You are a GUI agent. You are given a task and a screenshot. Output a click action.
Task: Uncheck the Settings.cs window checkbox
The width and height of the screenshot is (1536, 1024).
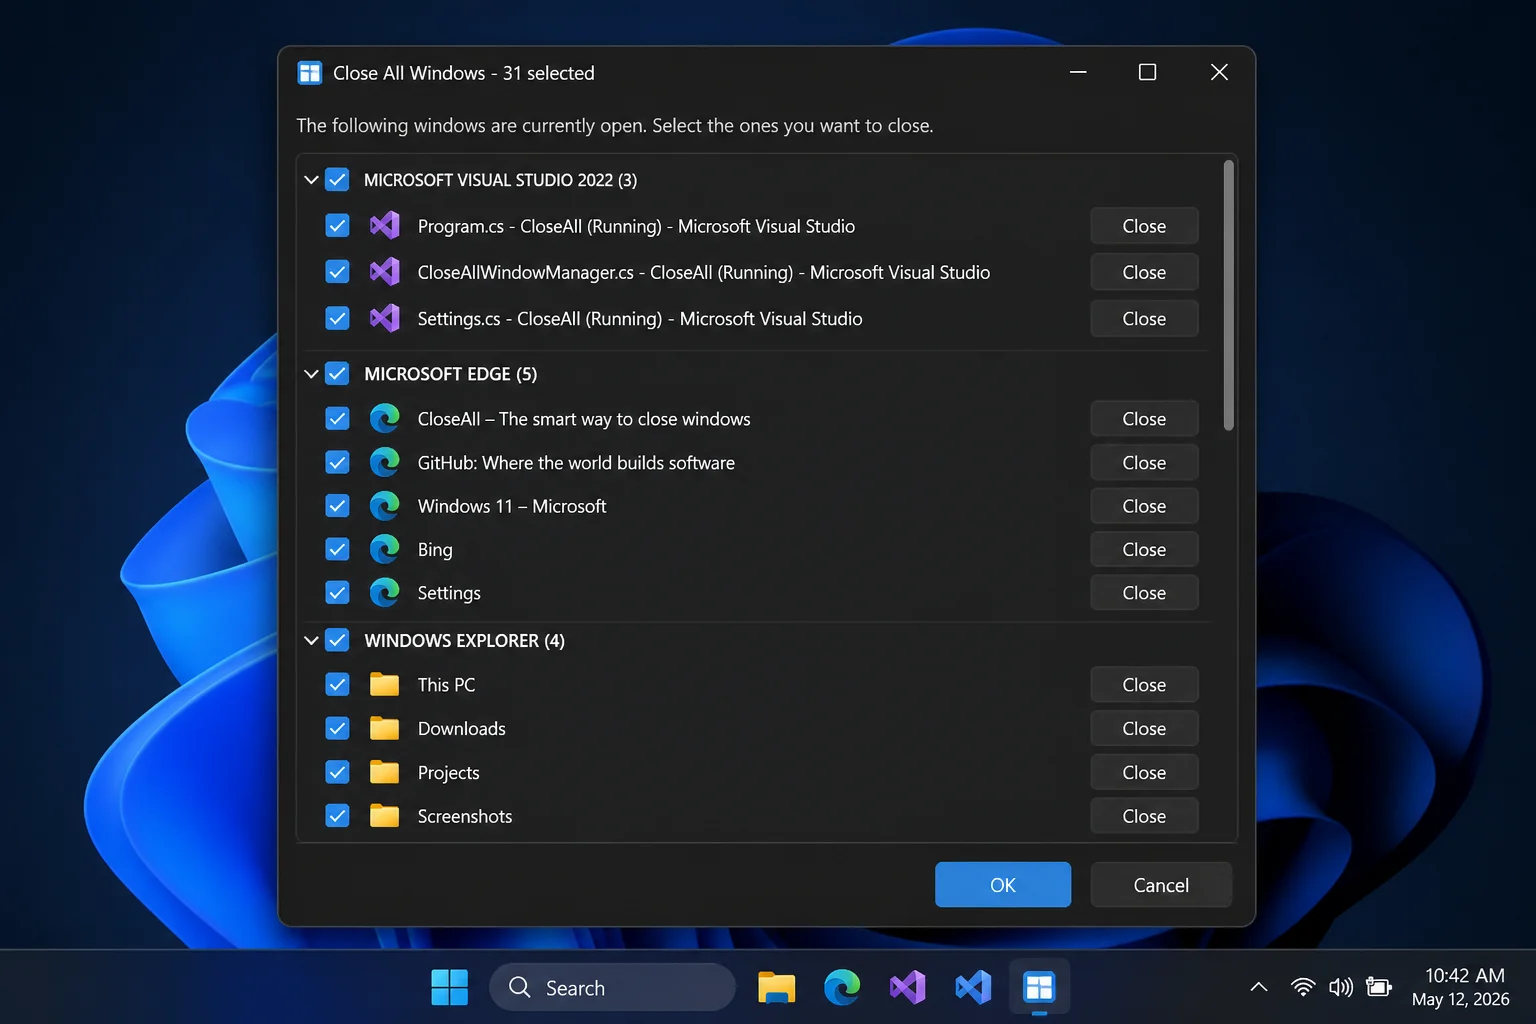coord(338,318)
